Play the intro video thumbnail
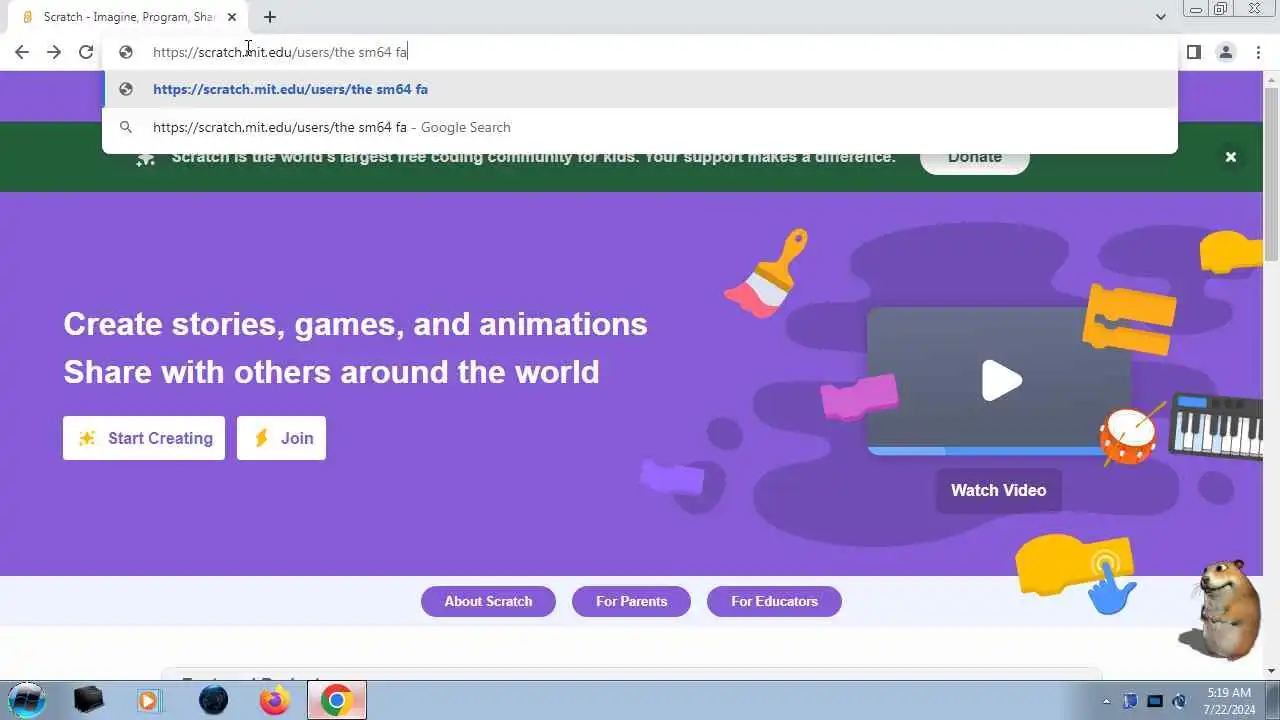Image resolution: width=1280 pixels, height=720 pixels. (x=1001, y=381)
